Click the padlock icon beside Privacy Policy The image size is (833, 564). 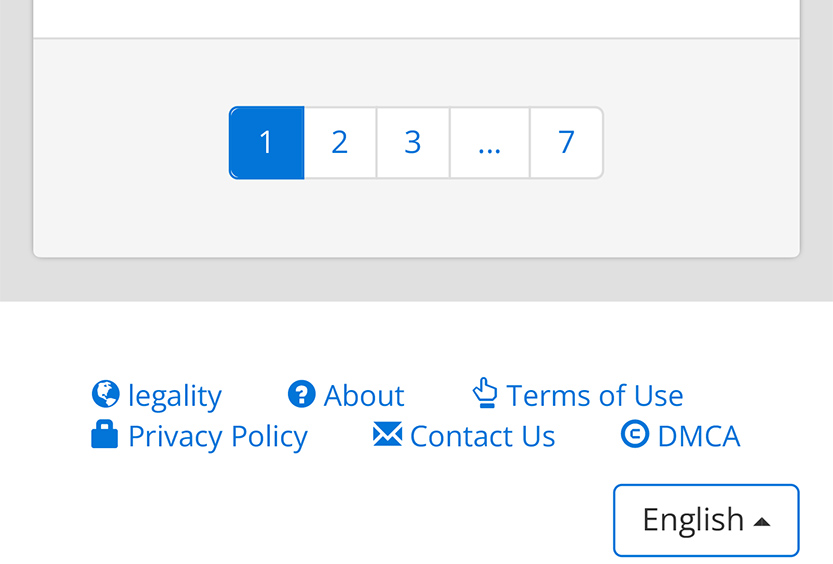coord(104,435)
